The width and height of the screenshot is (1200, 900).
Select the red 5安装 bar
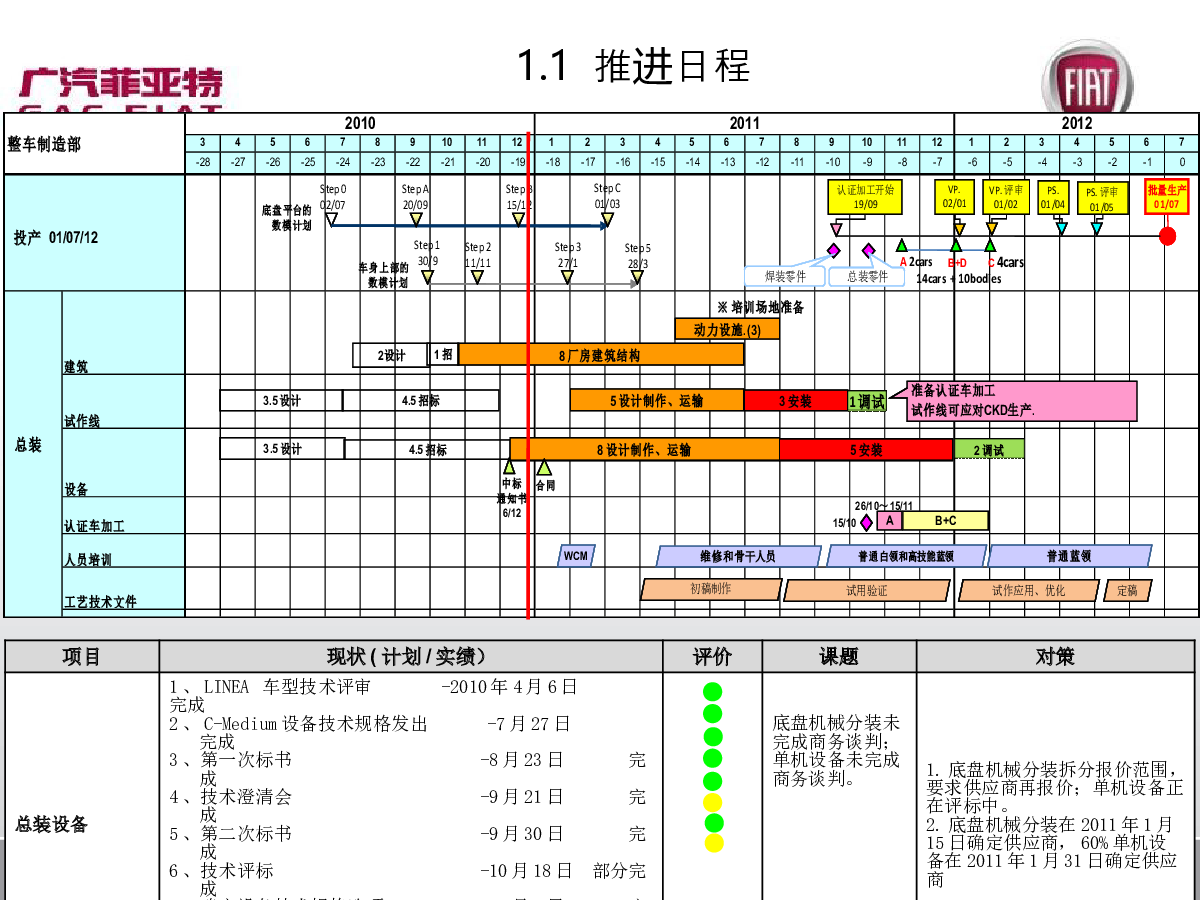(867, 449)
